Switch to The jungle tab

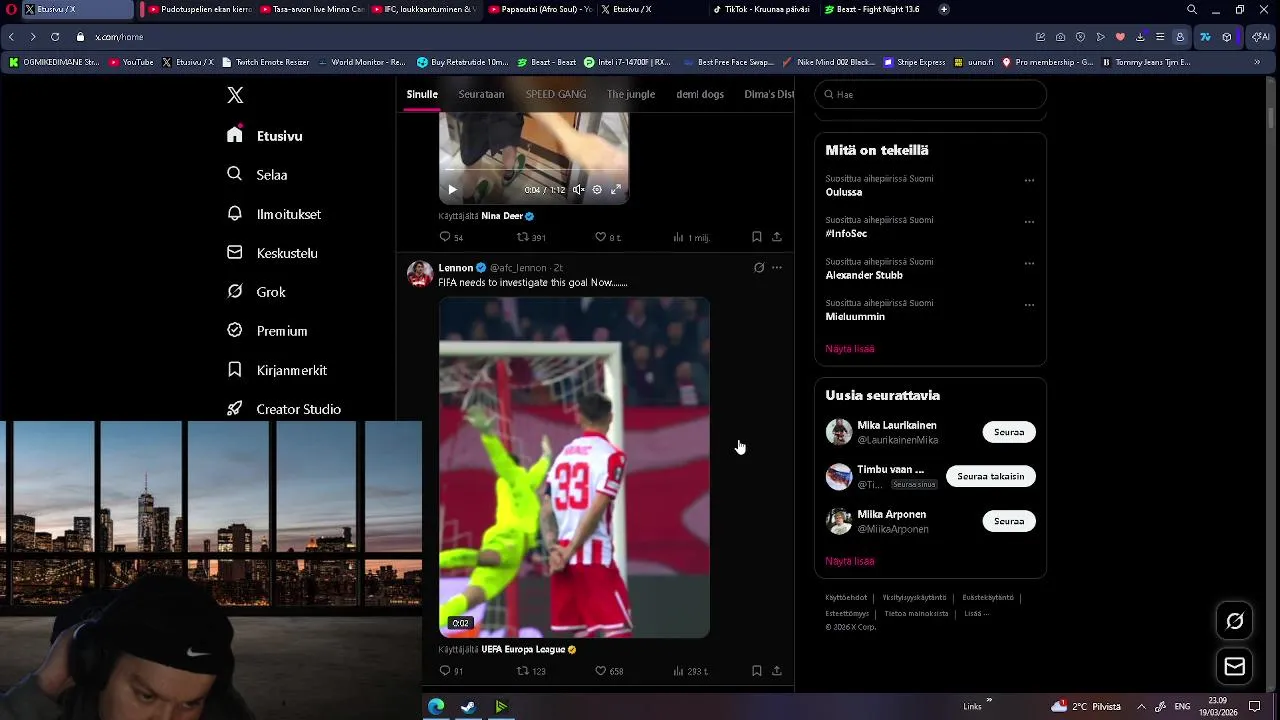[x=631, y=94]
